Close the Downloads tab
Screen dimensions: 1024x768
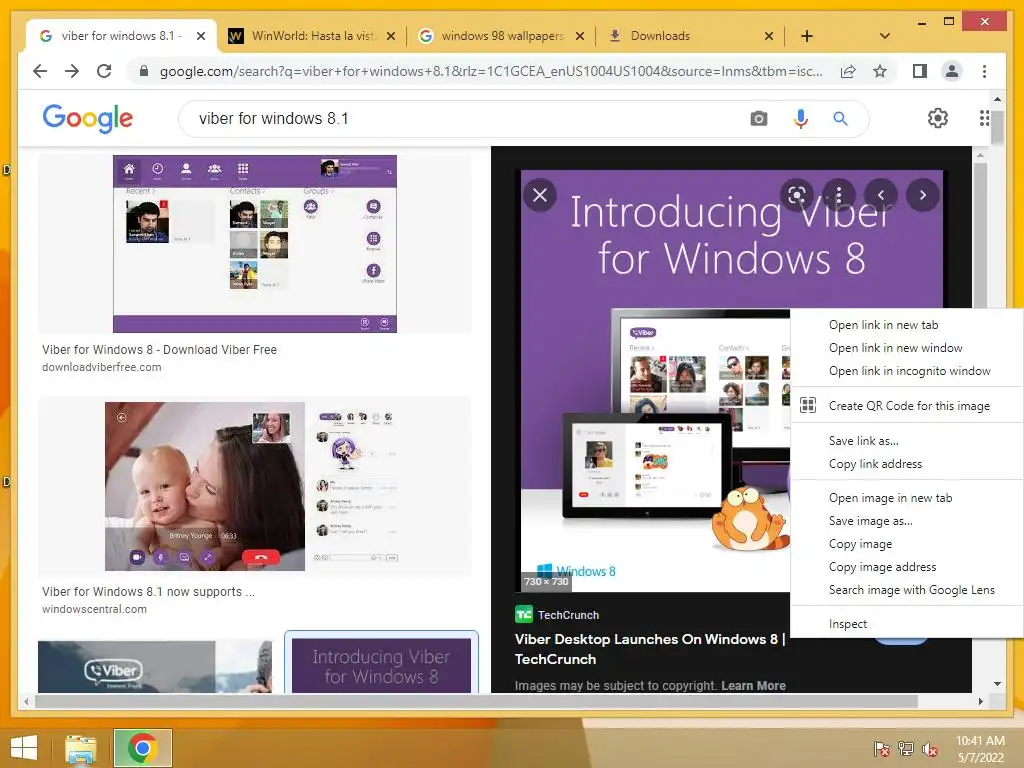click(x=769, y=36)
